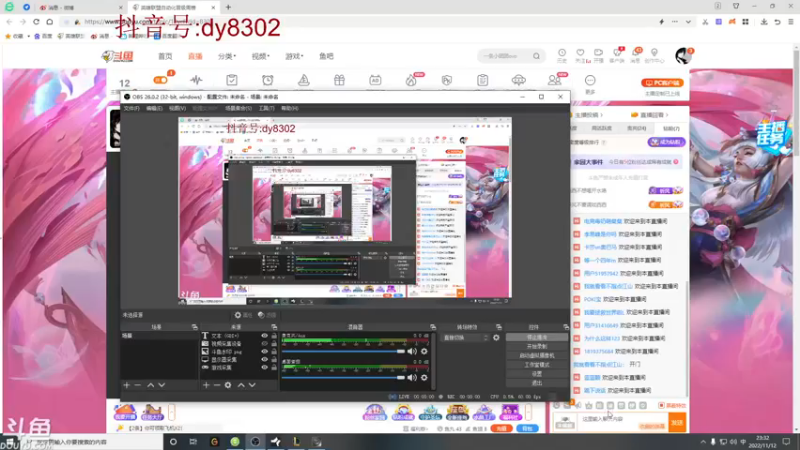Open the scene transition settings gear
This screenshot has width=800, height=450.
[496, 338]
